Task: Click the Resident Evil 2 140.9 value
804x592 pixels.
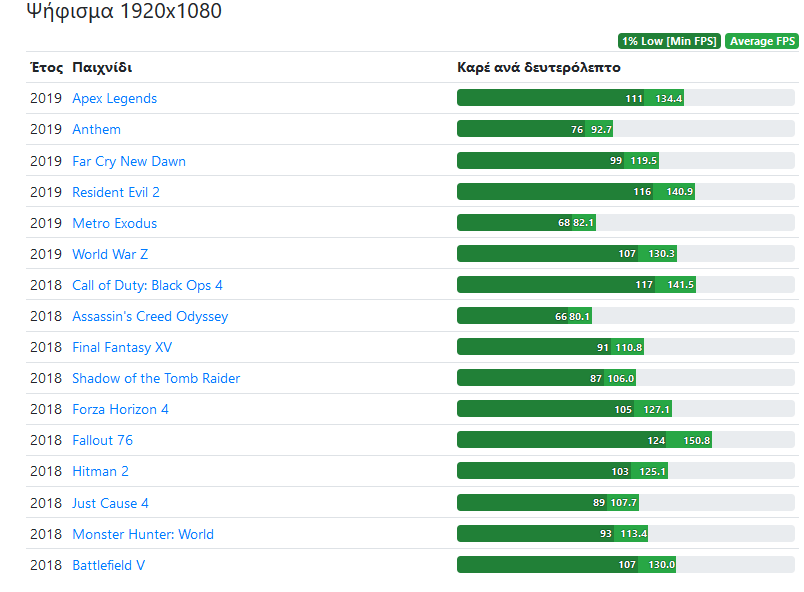Action: tap(679, 192)
